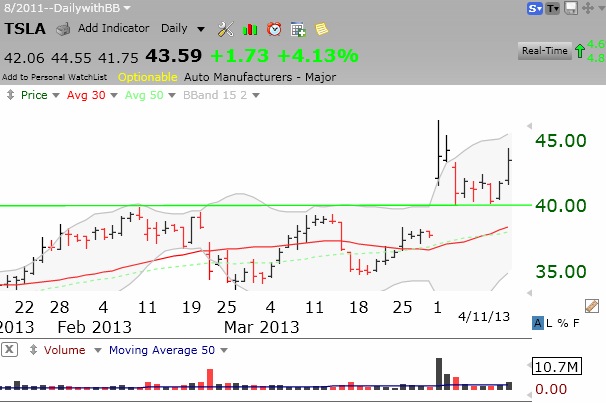Viewport: 606px width, 403px height.
Task: Click the pencil ruler drawing tool icon
Action: pos(592,306)
